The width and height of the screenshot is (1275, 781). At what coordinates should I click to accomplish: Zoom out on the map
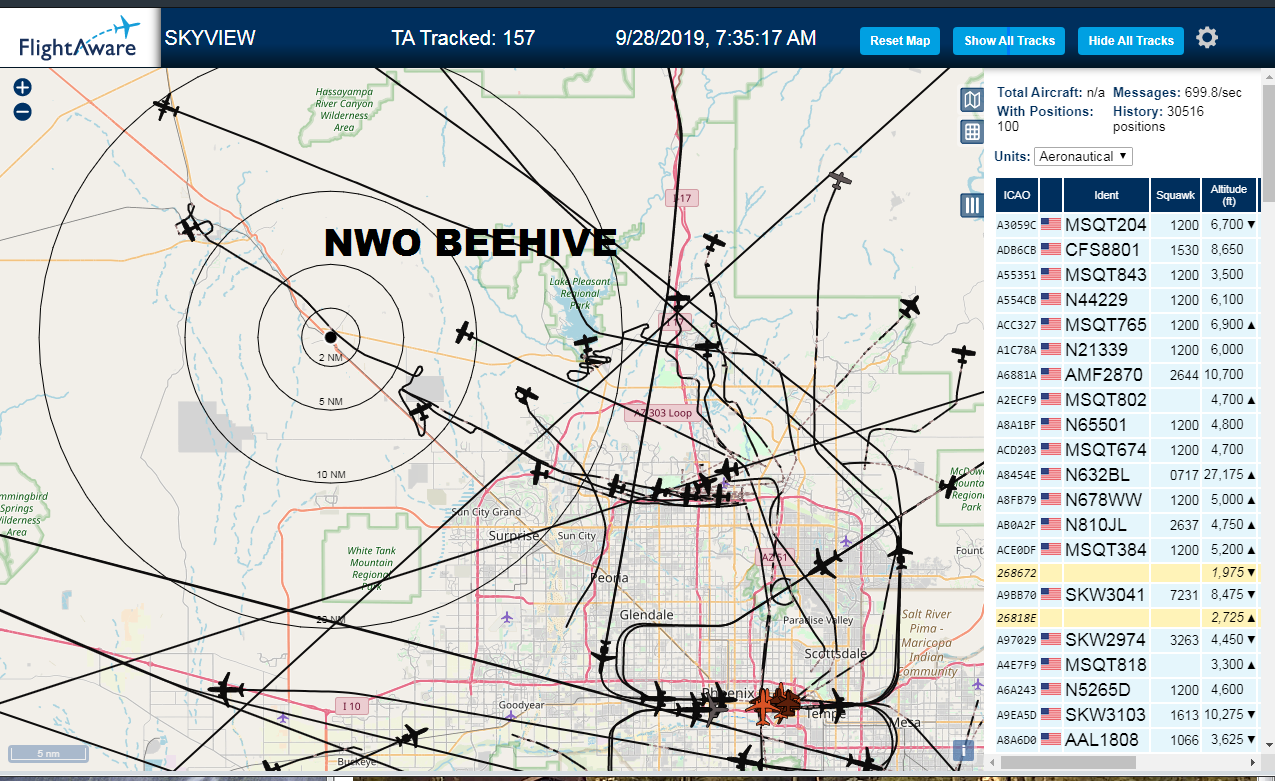[23, 112]
